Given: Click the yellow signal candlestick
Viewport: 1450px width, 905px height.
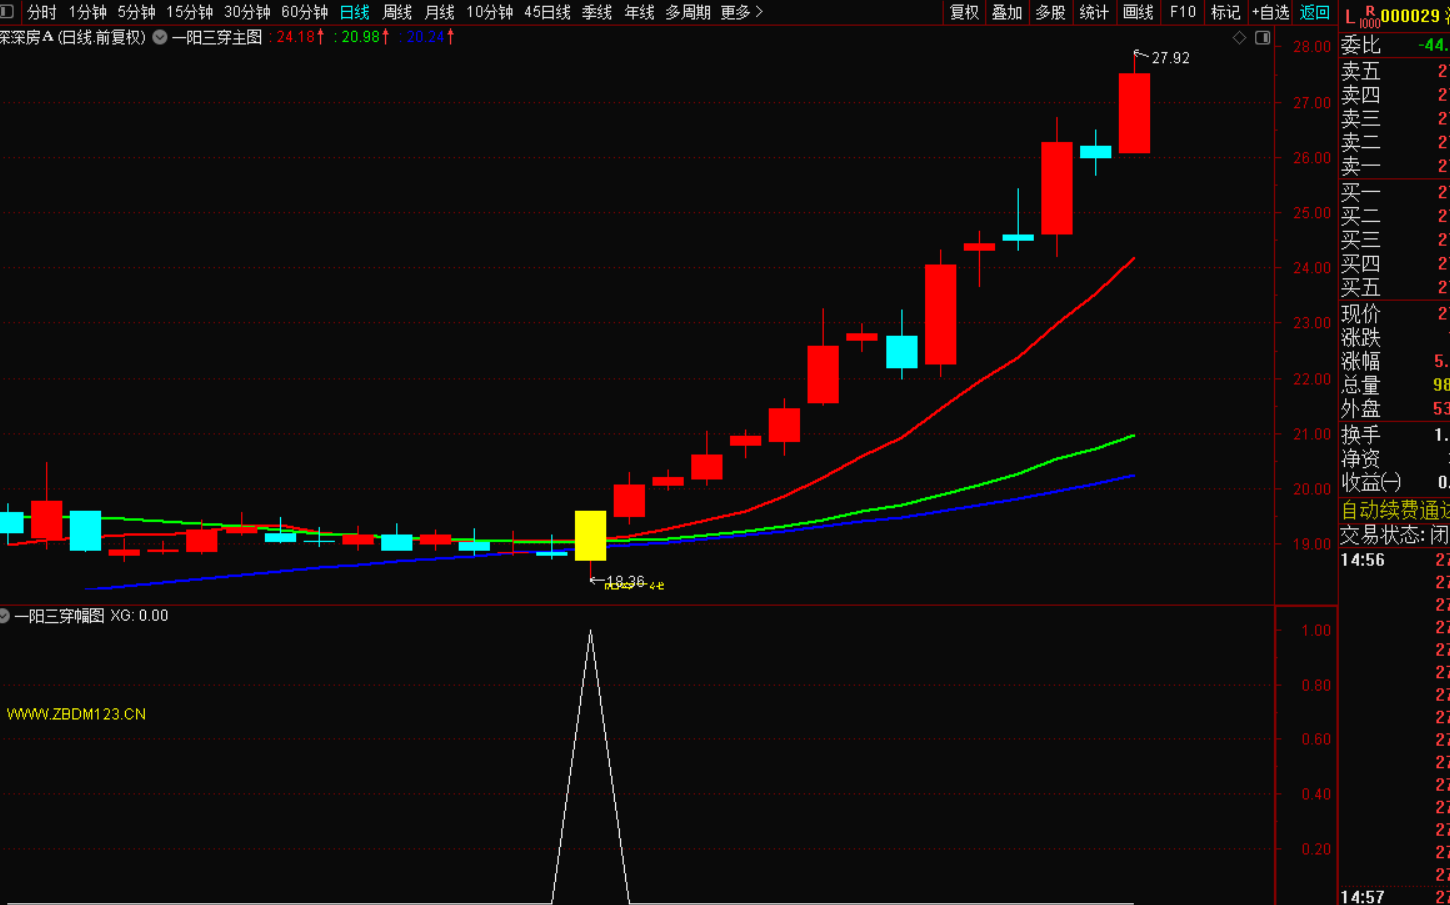Looking at the screenshot, I should point(590,535).
